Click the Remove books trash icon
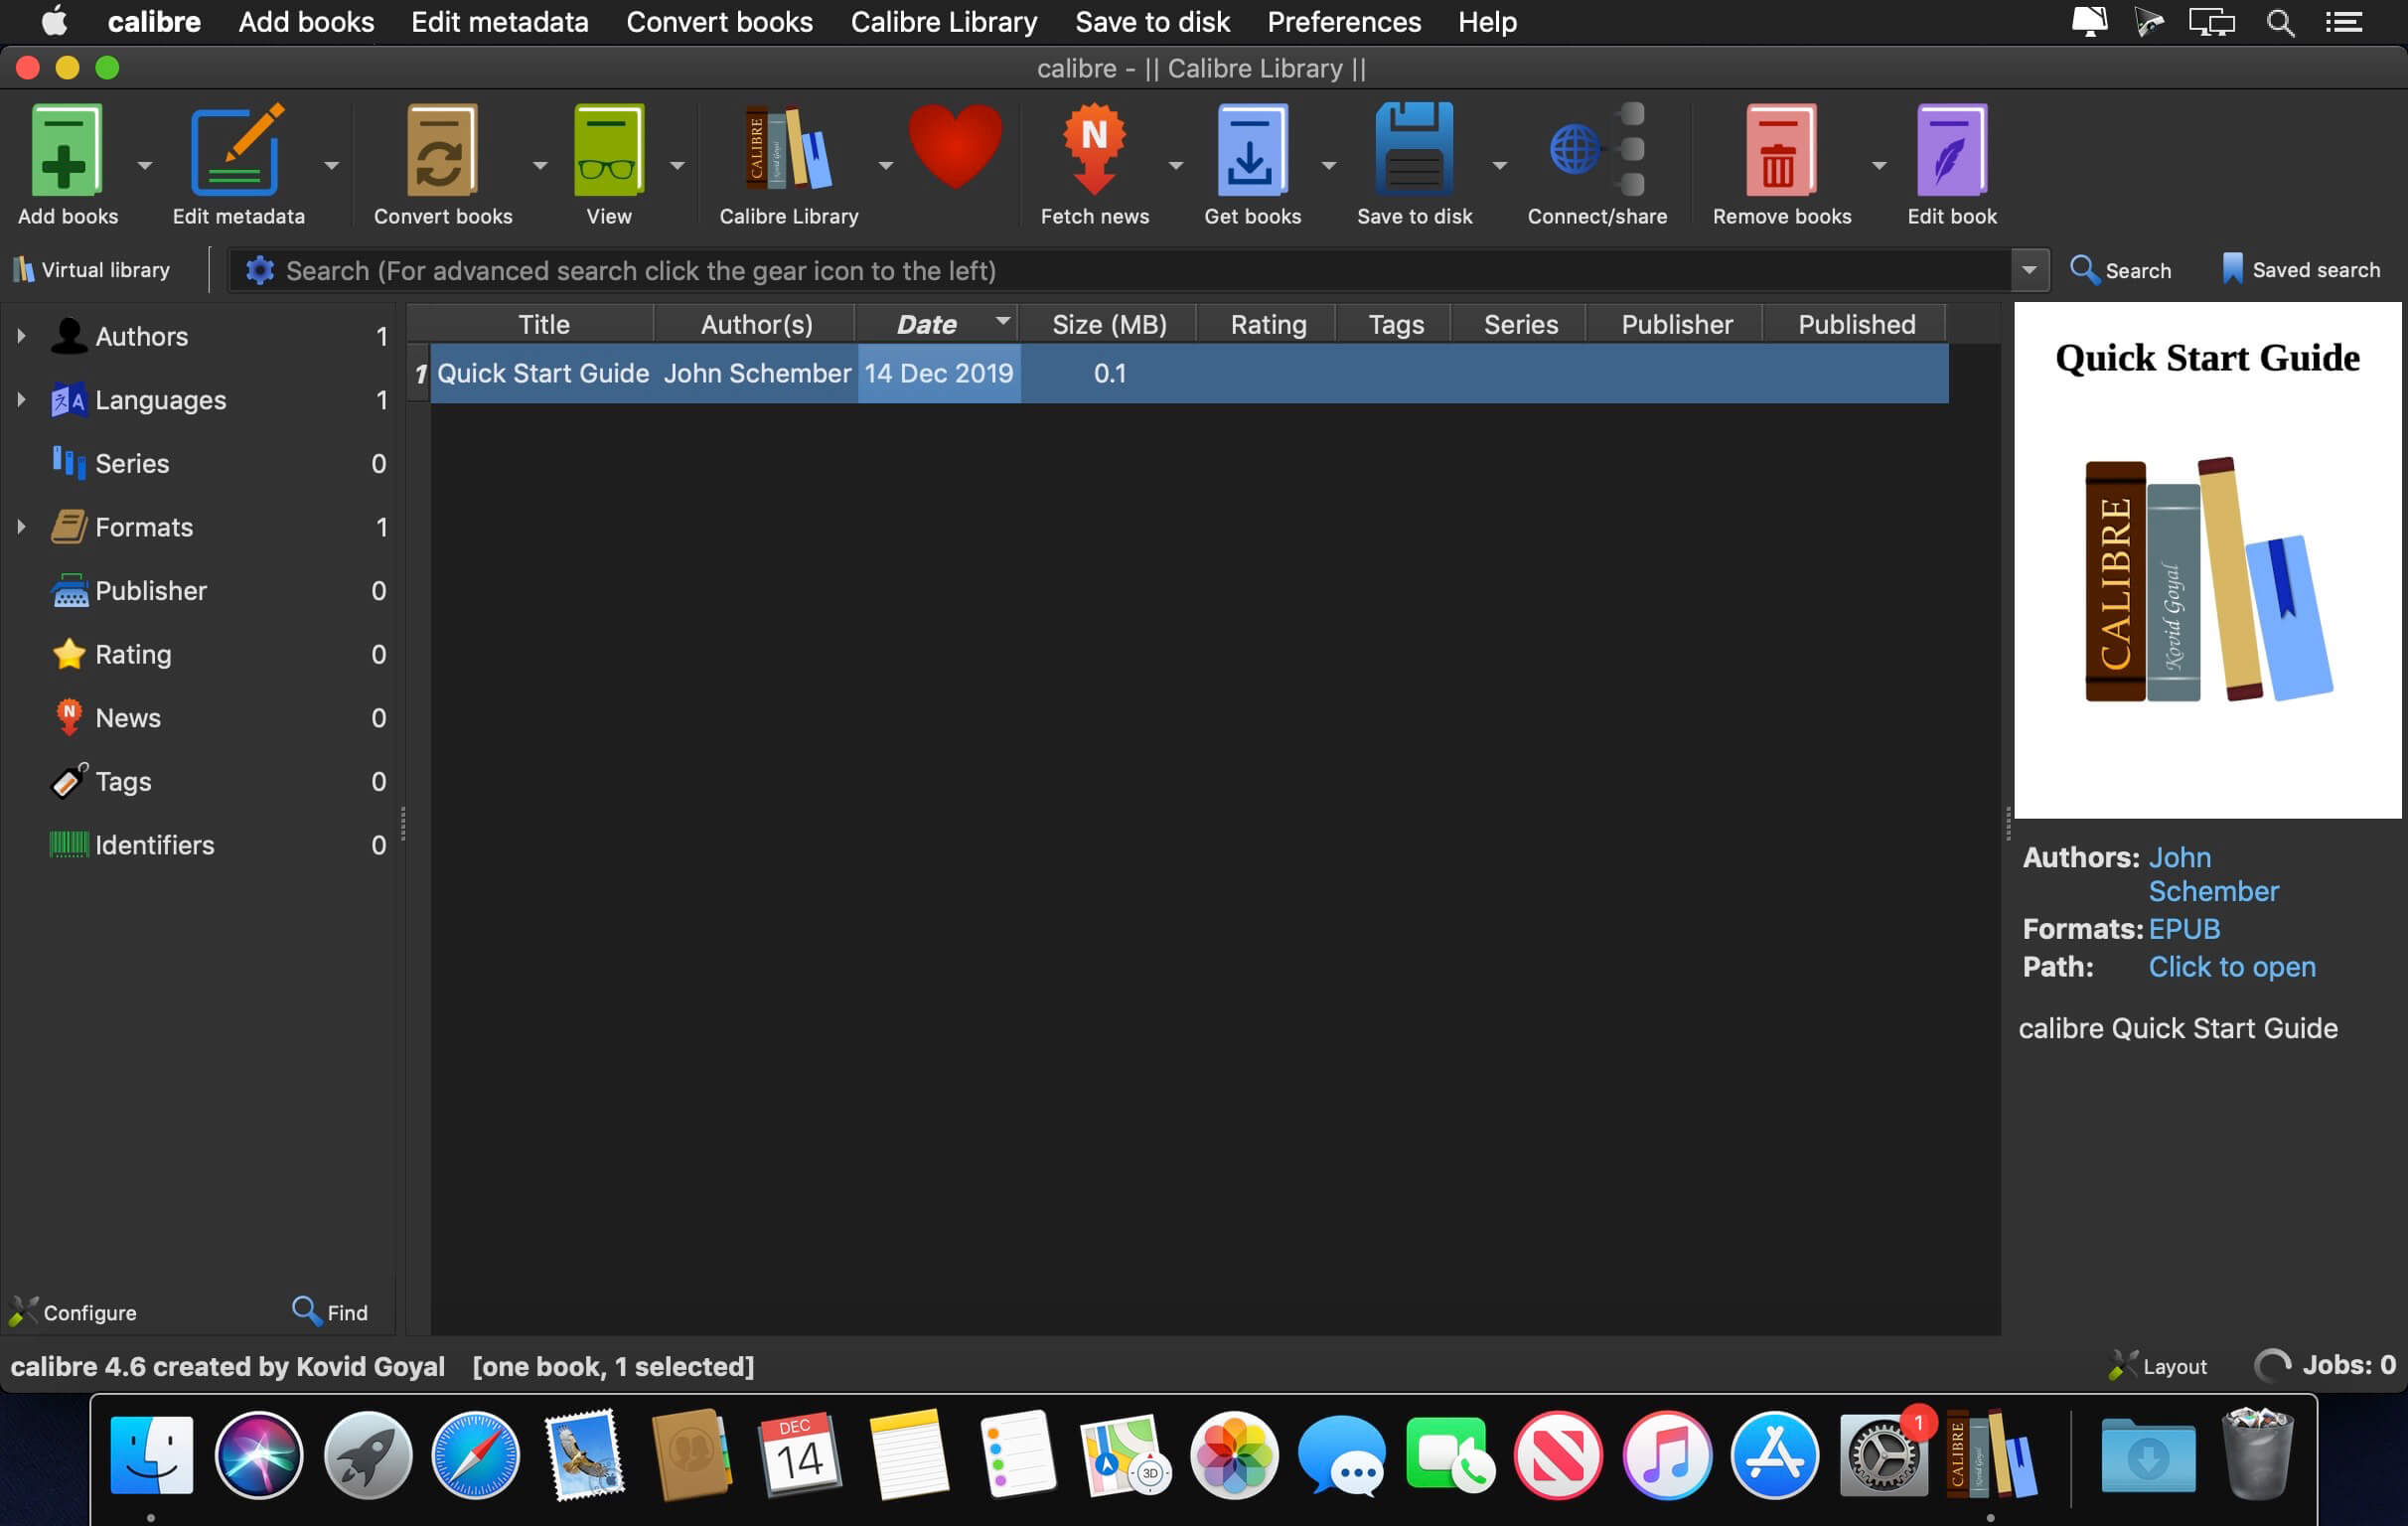The height and width of the screenshot is (1526, 2408). tap(1780, 150)
